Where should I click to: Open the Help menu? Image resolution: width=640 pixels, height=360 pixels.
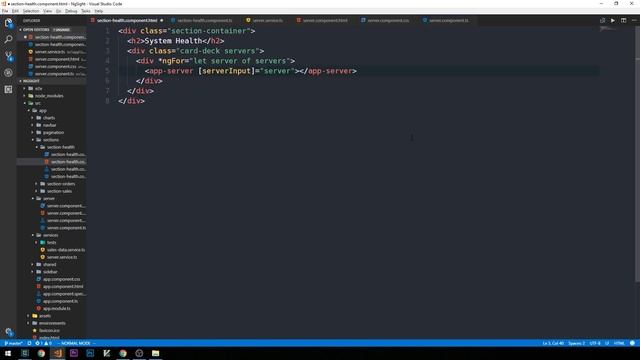[x=99, y=11]
